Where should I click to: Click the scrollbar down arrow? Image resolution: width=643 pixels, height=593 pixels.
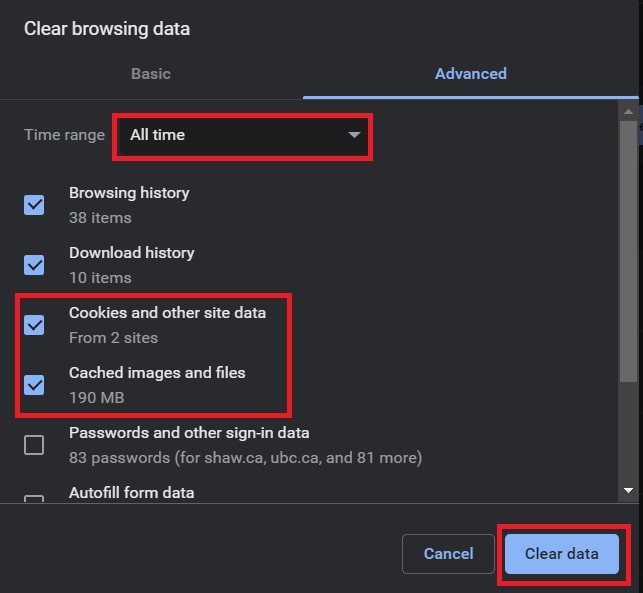(628, 490)
